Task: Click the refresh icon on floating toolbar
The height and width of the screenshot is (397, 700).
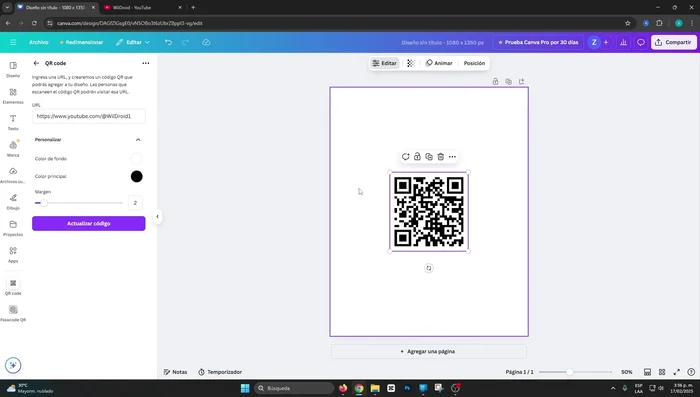Action: pyautogui.click(x=405, y=156)
